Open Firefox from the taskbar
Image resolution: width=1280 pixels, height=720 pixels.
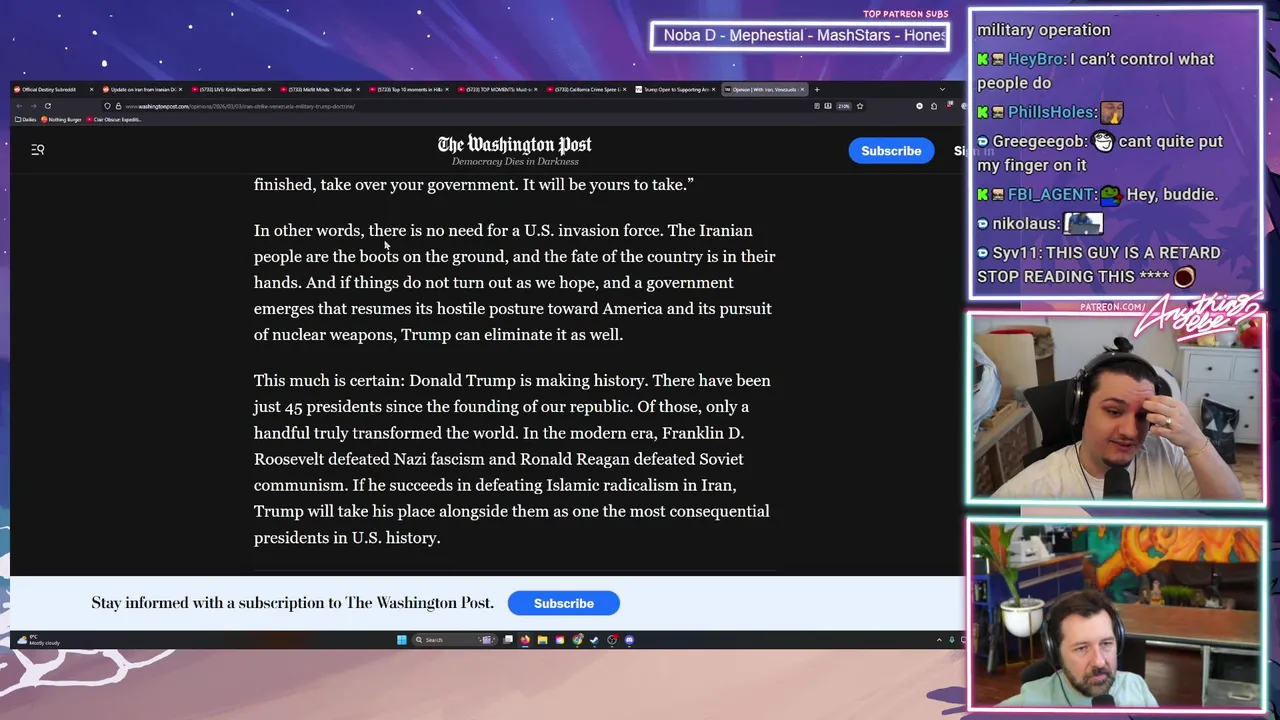tap(525, 640)
